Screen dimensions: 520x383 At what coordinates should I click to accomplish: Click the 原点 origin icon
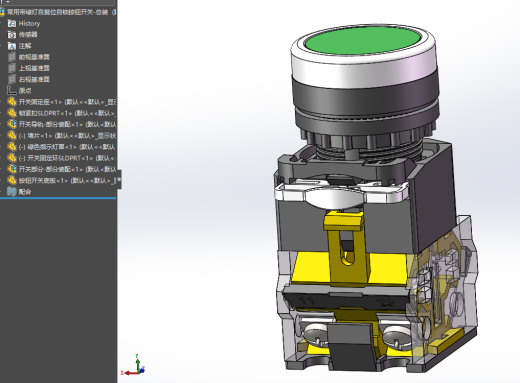(x=12, y=90)
